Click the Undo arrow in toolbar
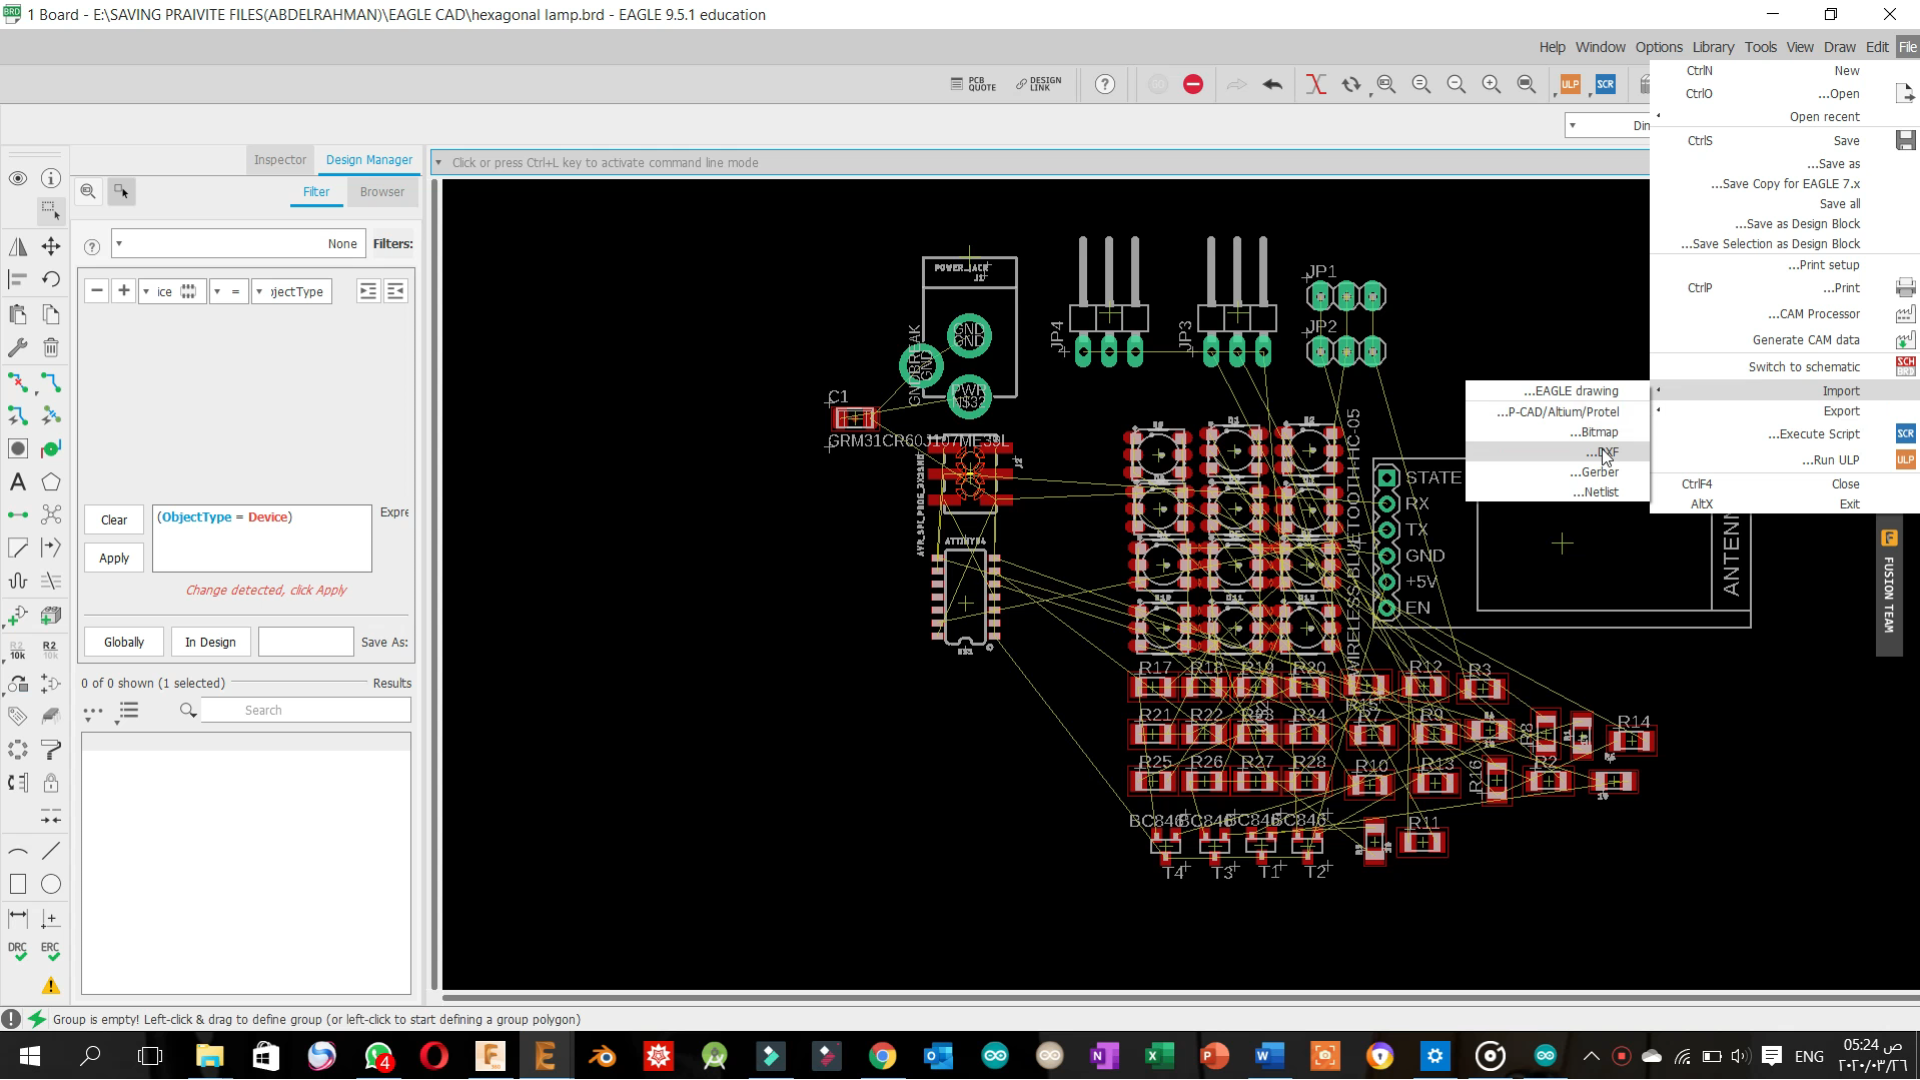Image resolution: width=1920 pixels, height=1080 pixels. point(1272,85)
